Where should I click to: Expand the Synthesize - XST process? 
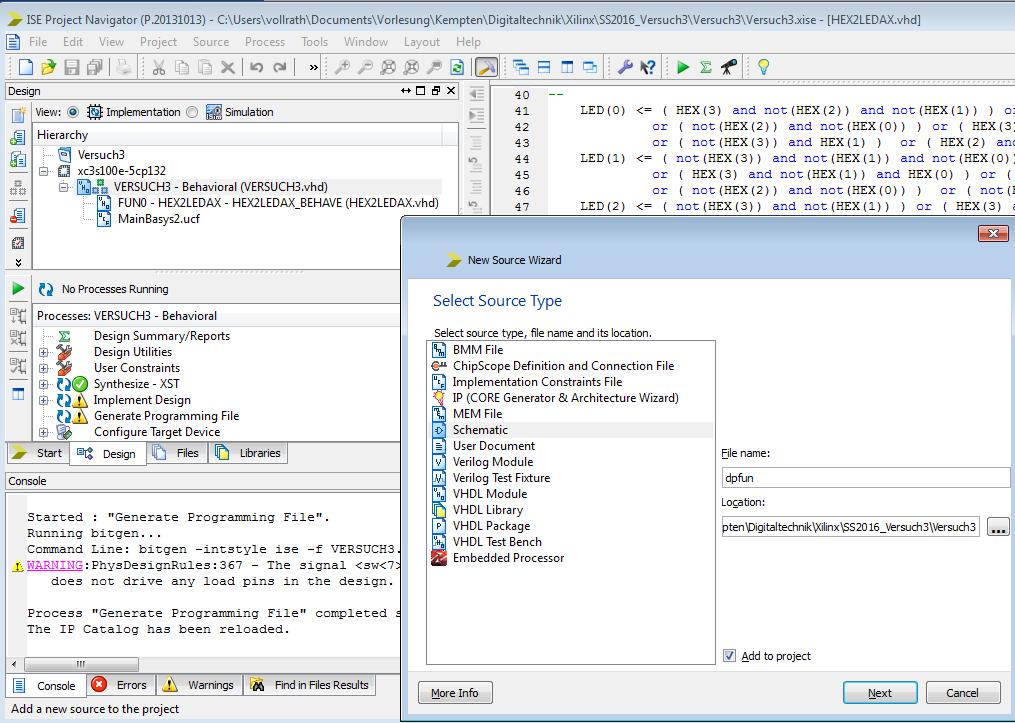(x=44, y=384)
